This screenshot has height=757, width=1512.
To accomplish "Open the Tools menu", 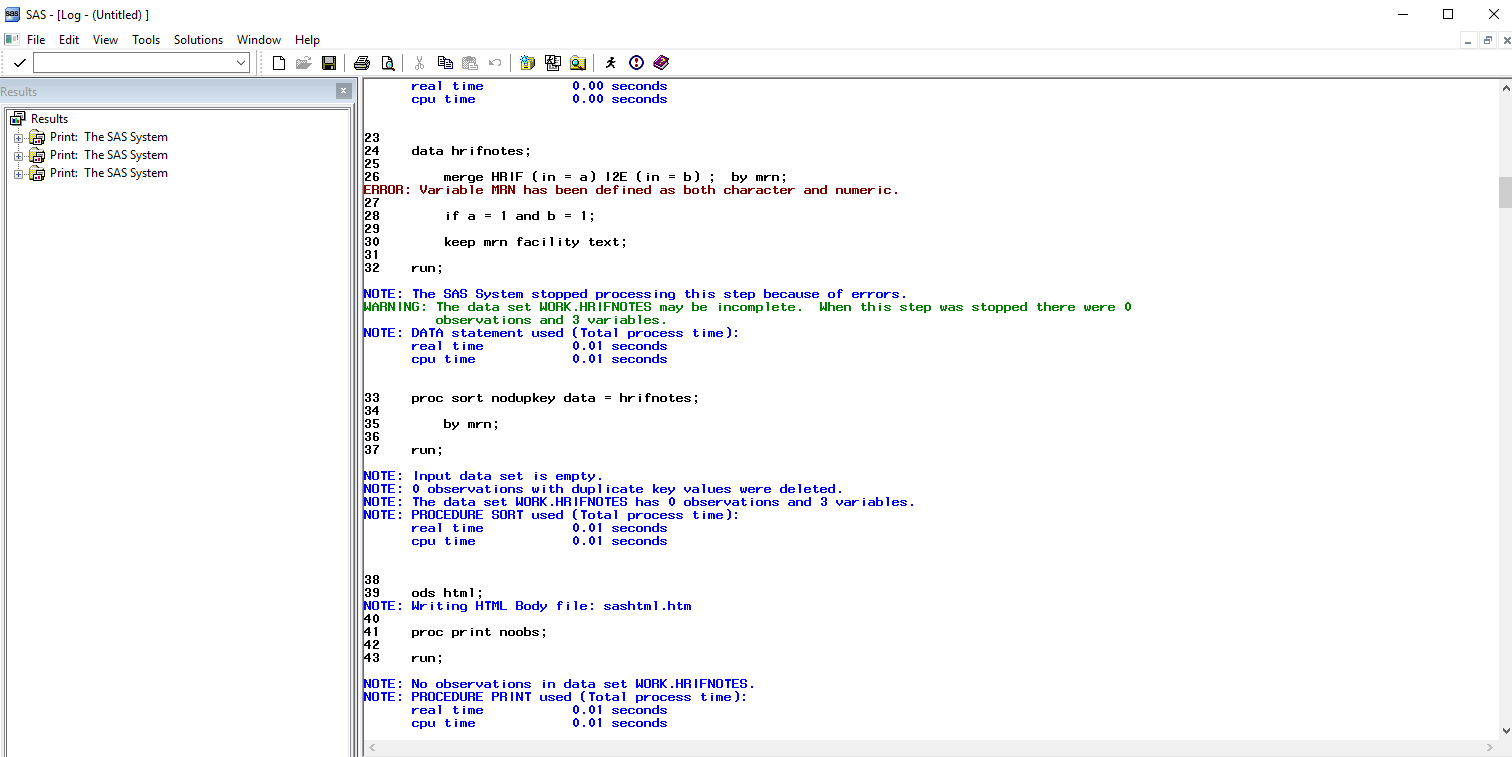I will click(146, 40).
